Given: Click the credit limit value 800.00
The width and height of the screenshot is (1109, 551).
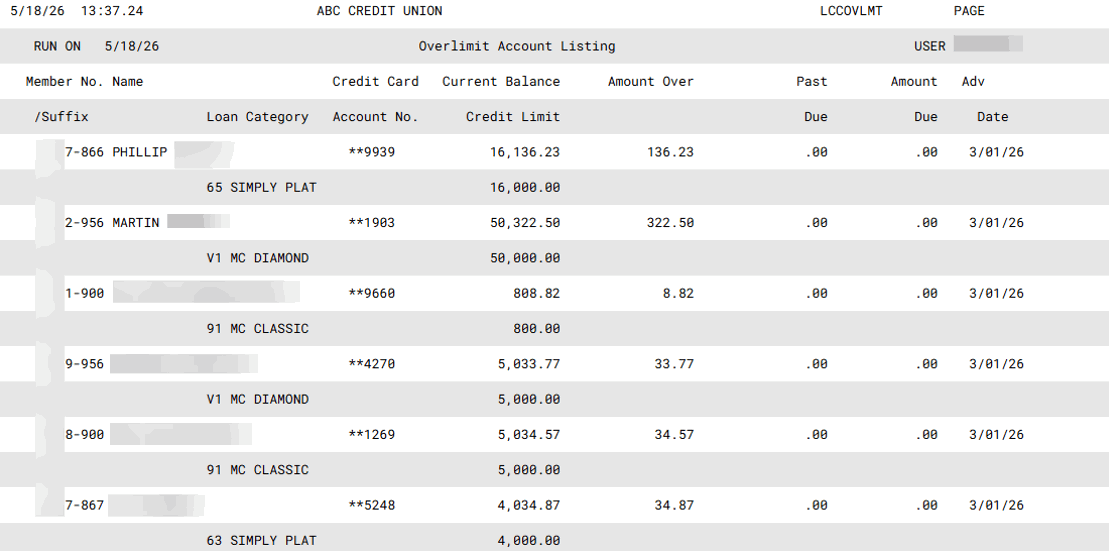Looking at the screenshot, I should click(537, 329).
